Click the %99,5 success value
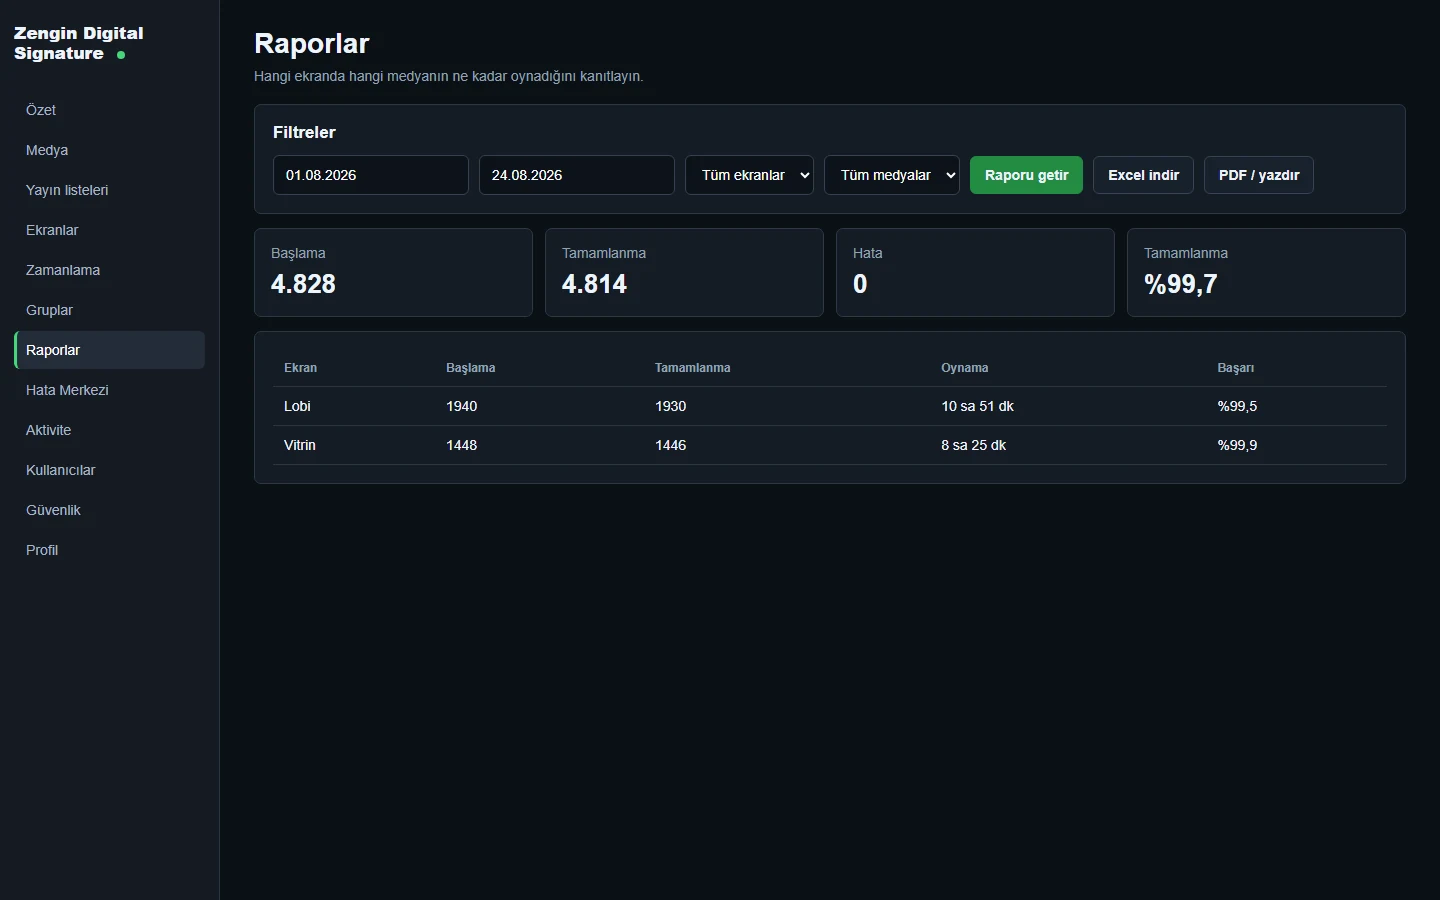 coord(1237,406)
